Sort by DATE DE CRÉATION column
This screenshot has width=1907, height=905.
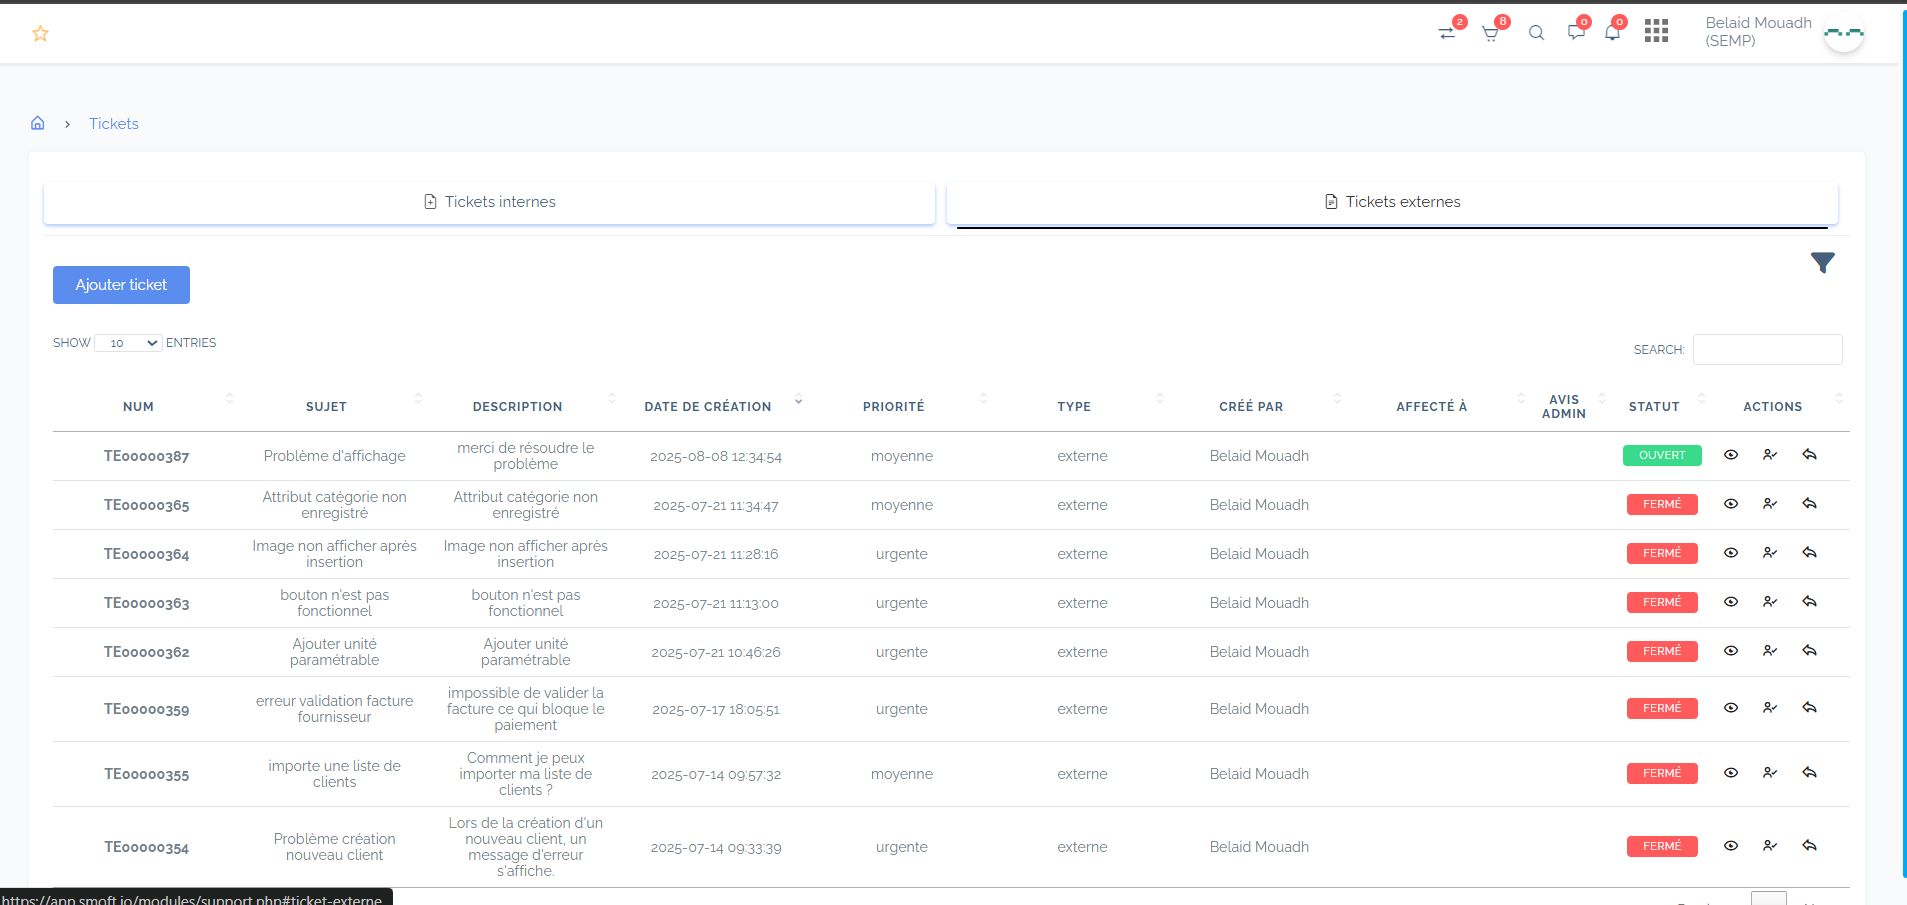(x=708, y=407)
